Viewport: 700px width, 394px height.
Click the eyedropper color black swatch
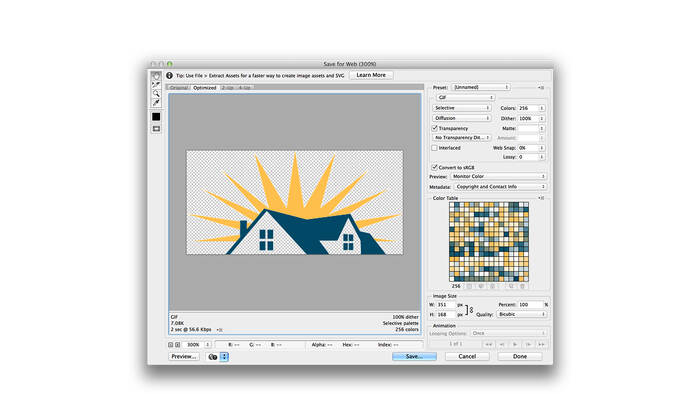click(x=156, y=116)
